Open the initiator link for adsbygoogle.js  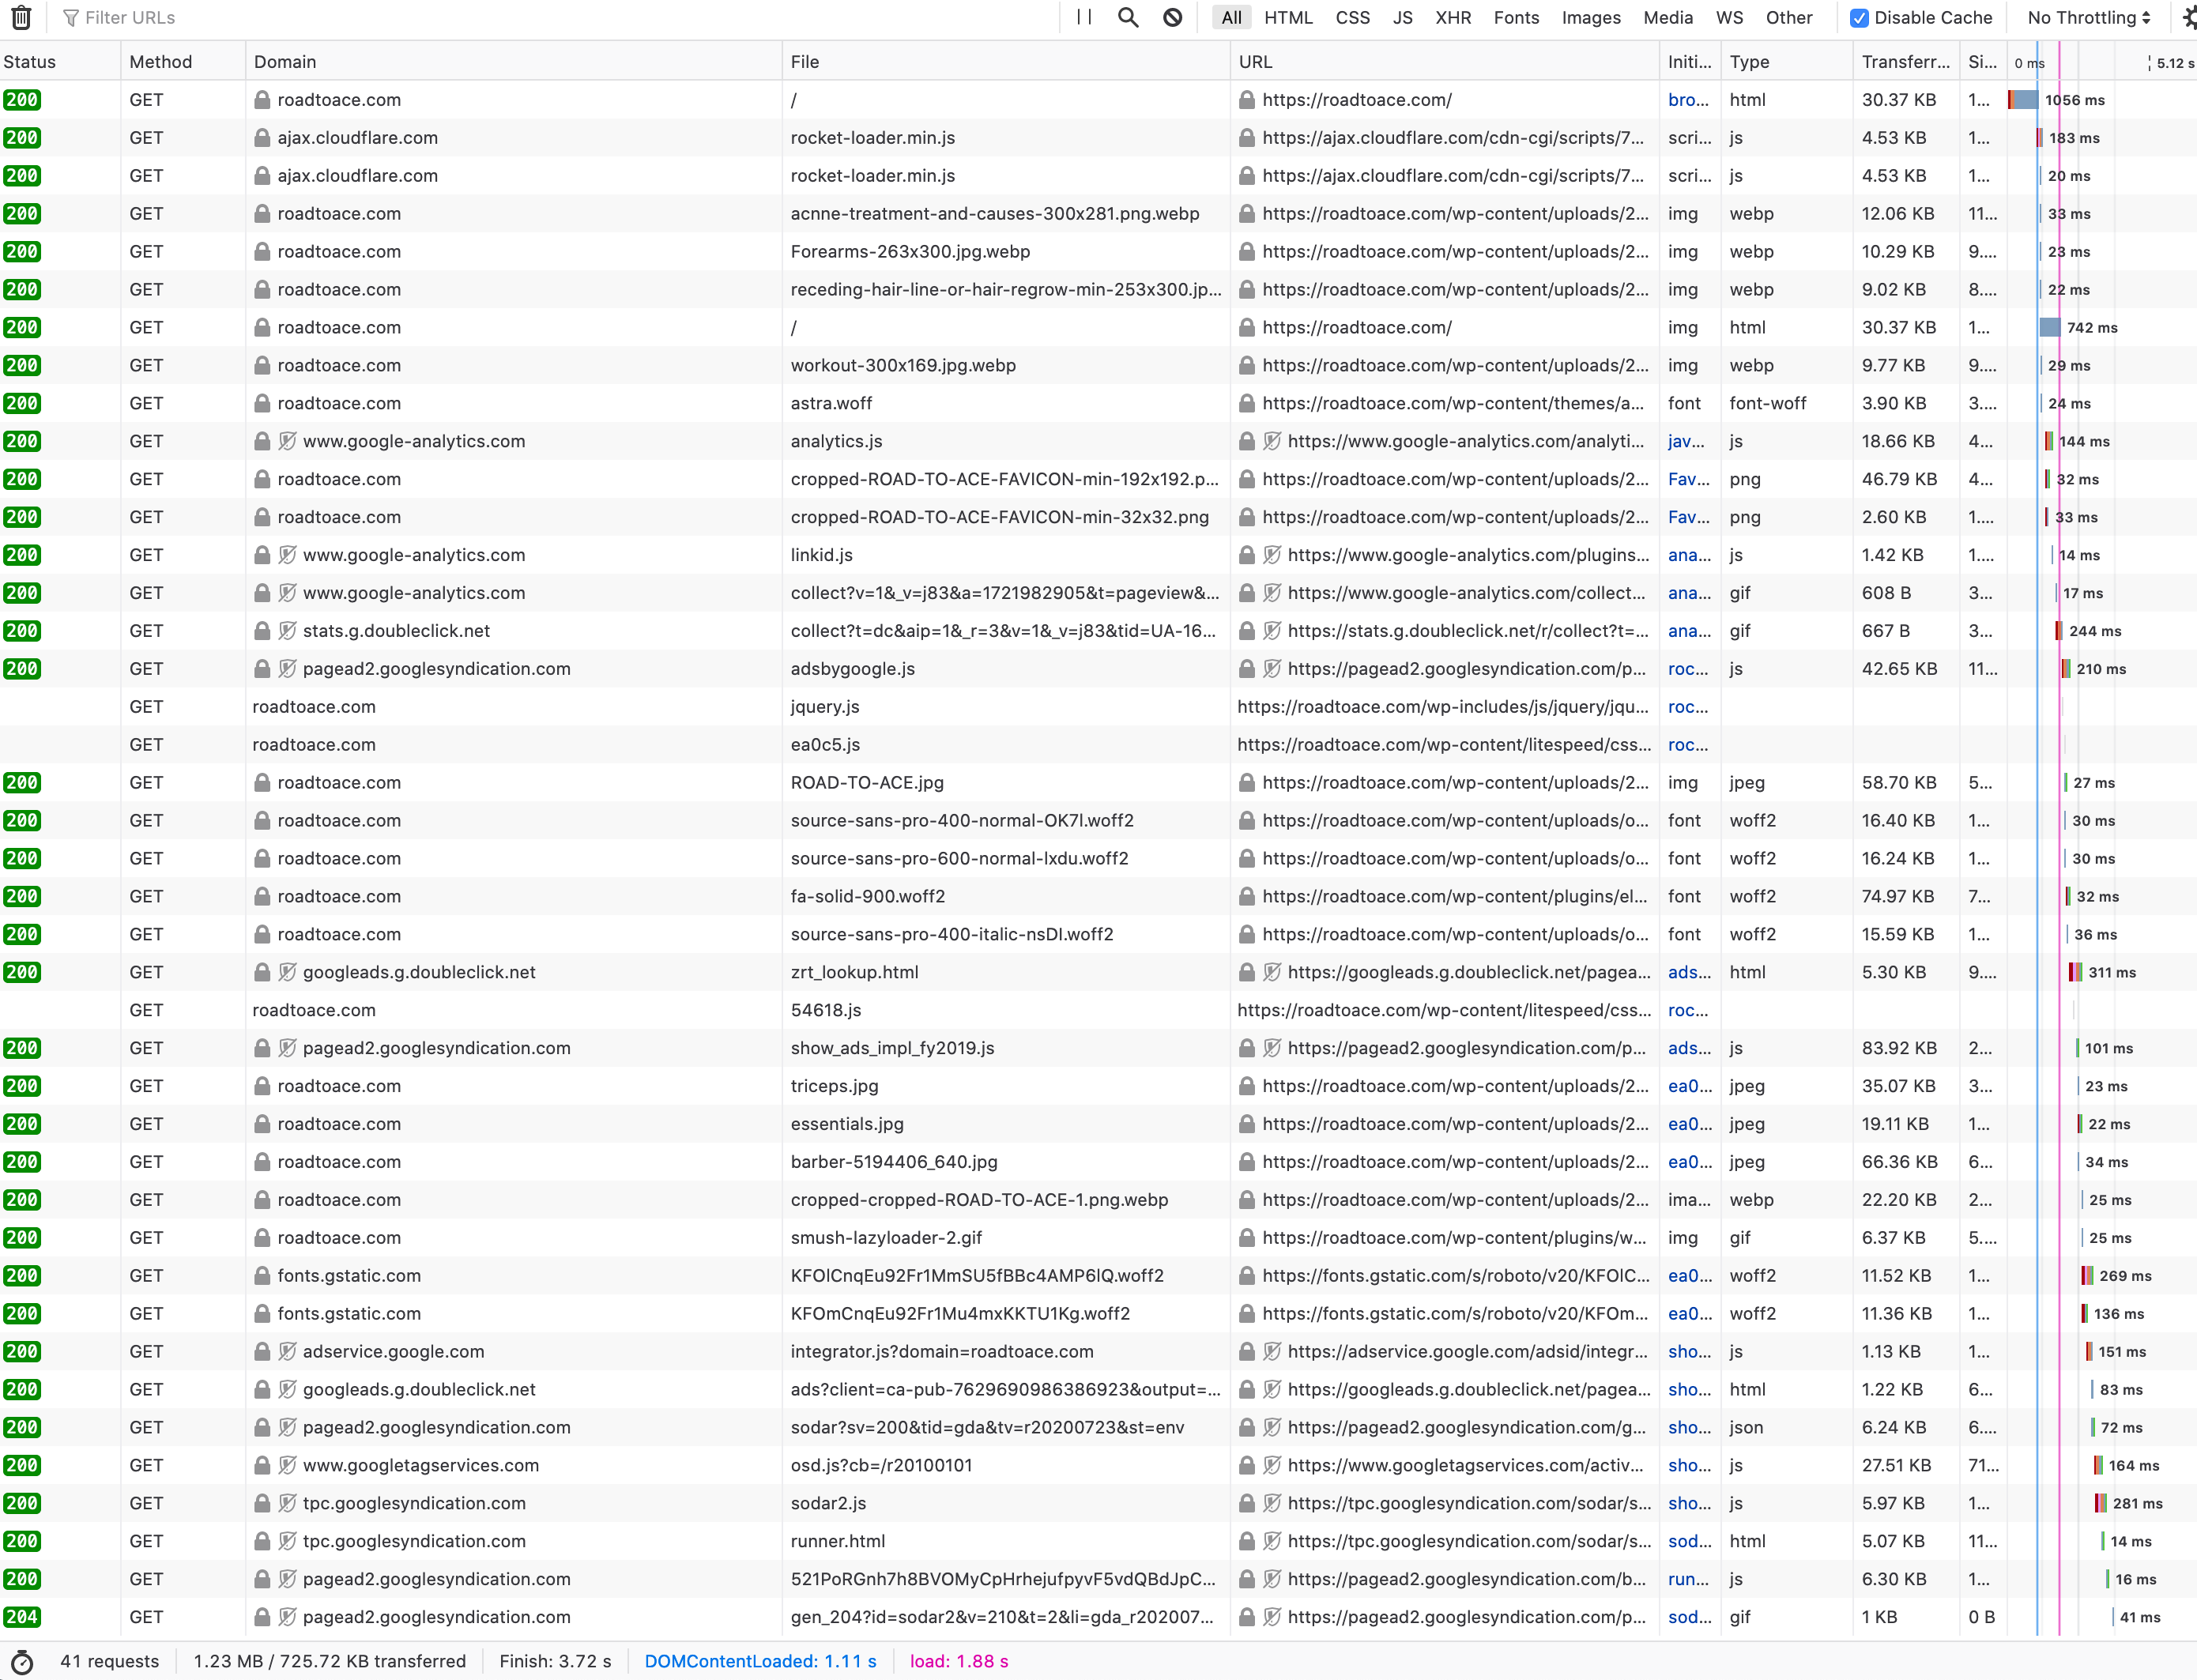coord(1688,669)
